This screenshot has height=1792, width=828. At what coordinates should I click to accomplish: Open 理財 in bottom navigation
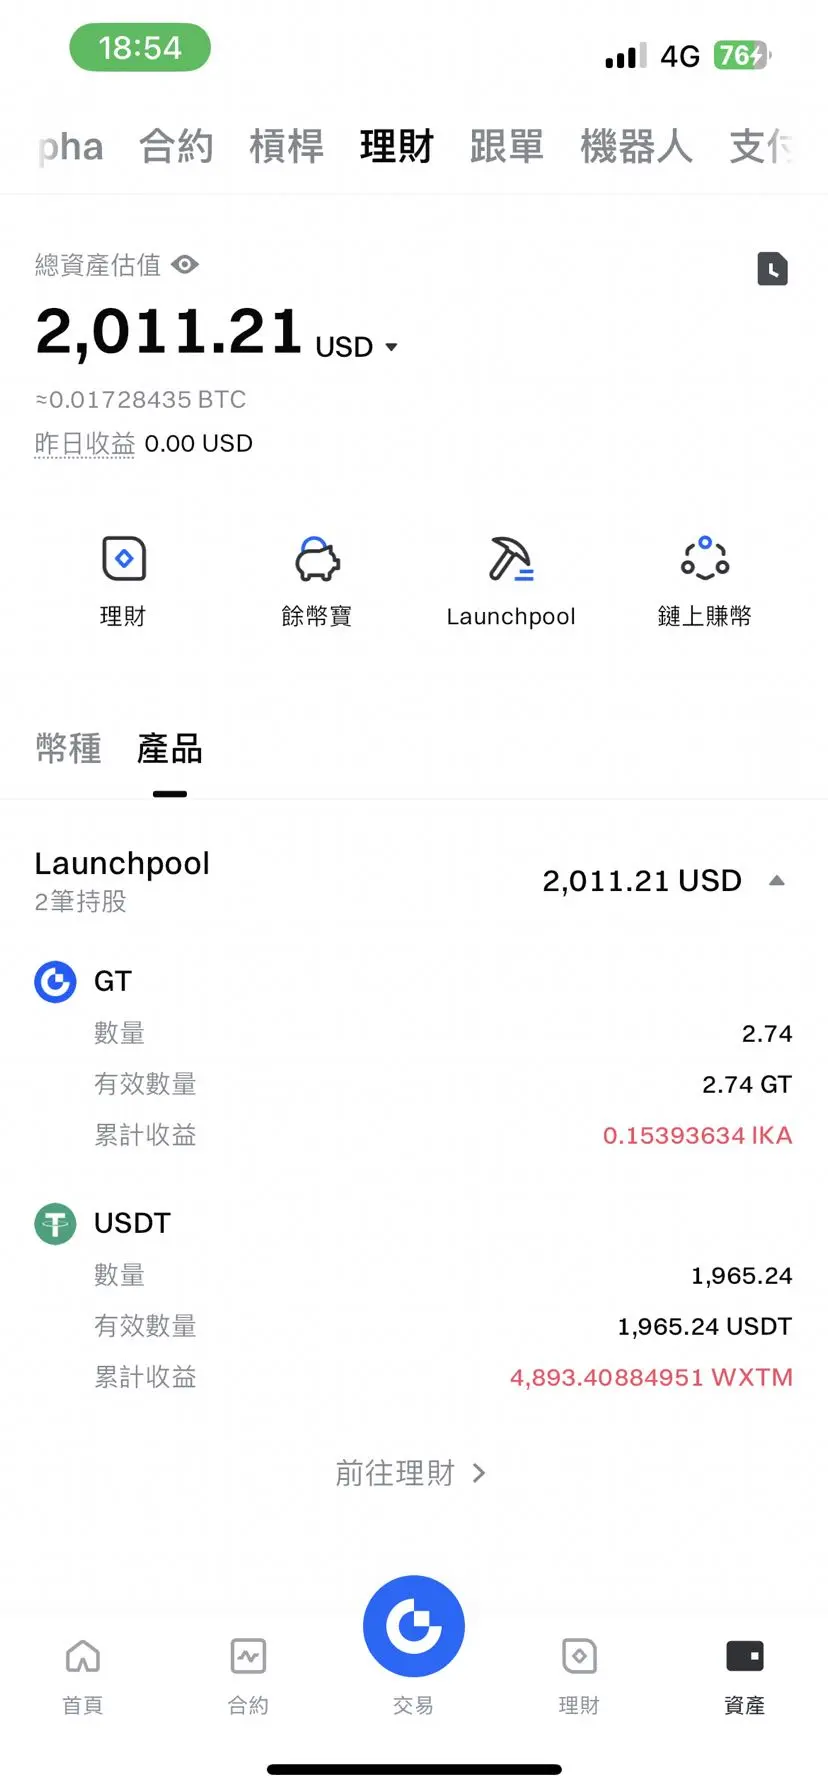click(x=579, y=1677)
